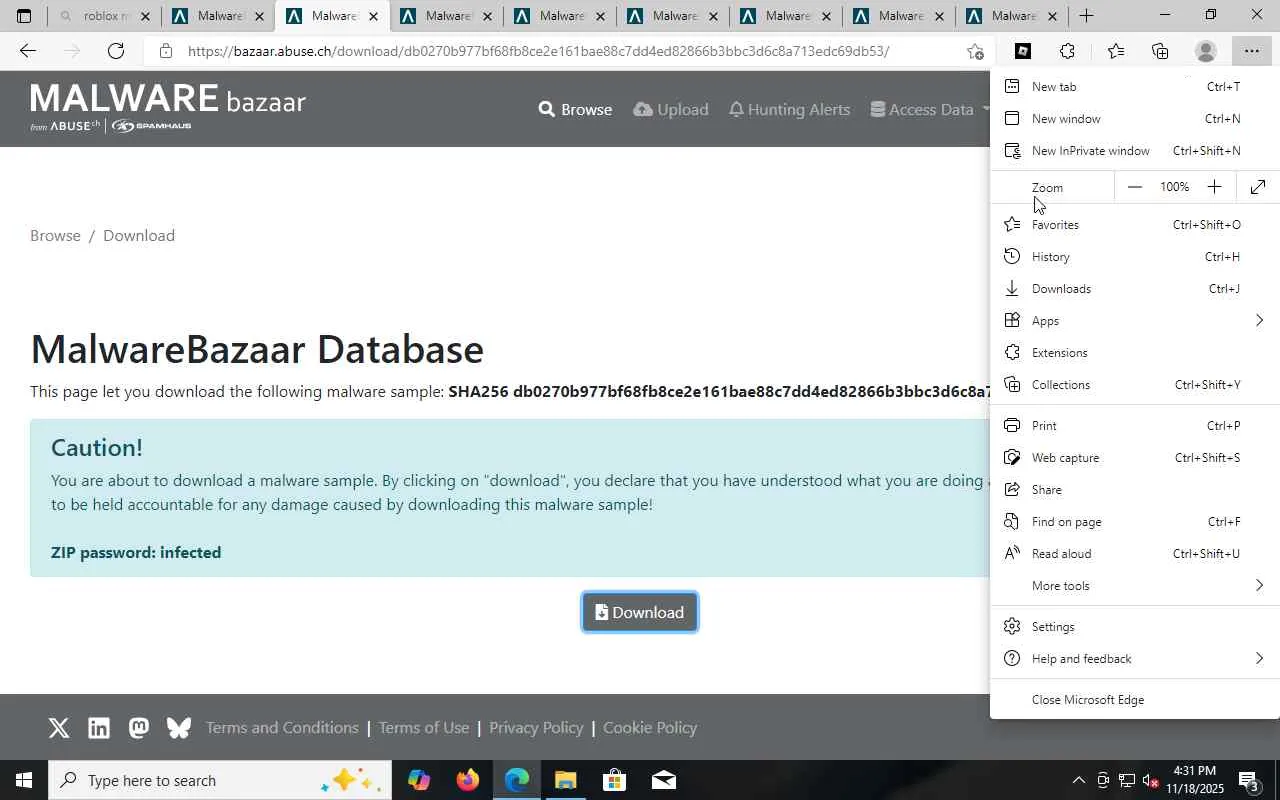Screen dimensions: 1280x800
Task: Choose Print from the menu
Action: (1135, 426)
